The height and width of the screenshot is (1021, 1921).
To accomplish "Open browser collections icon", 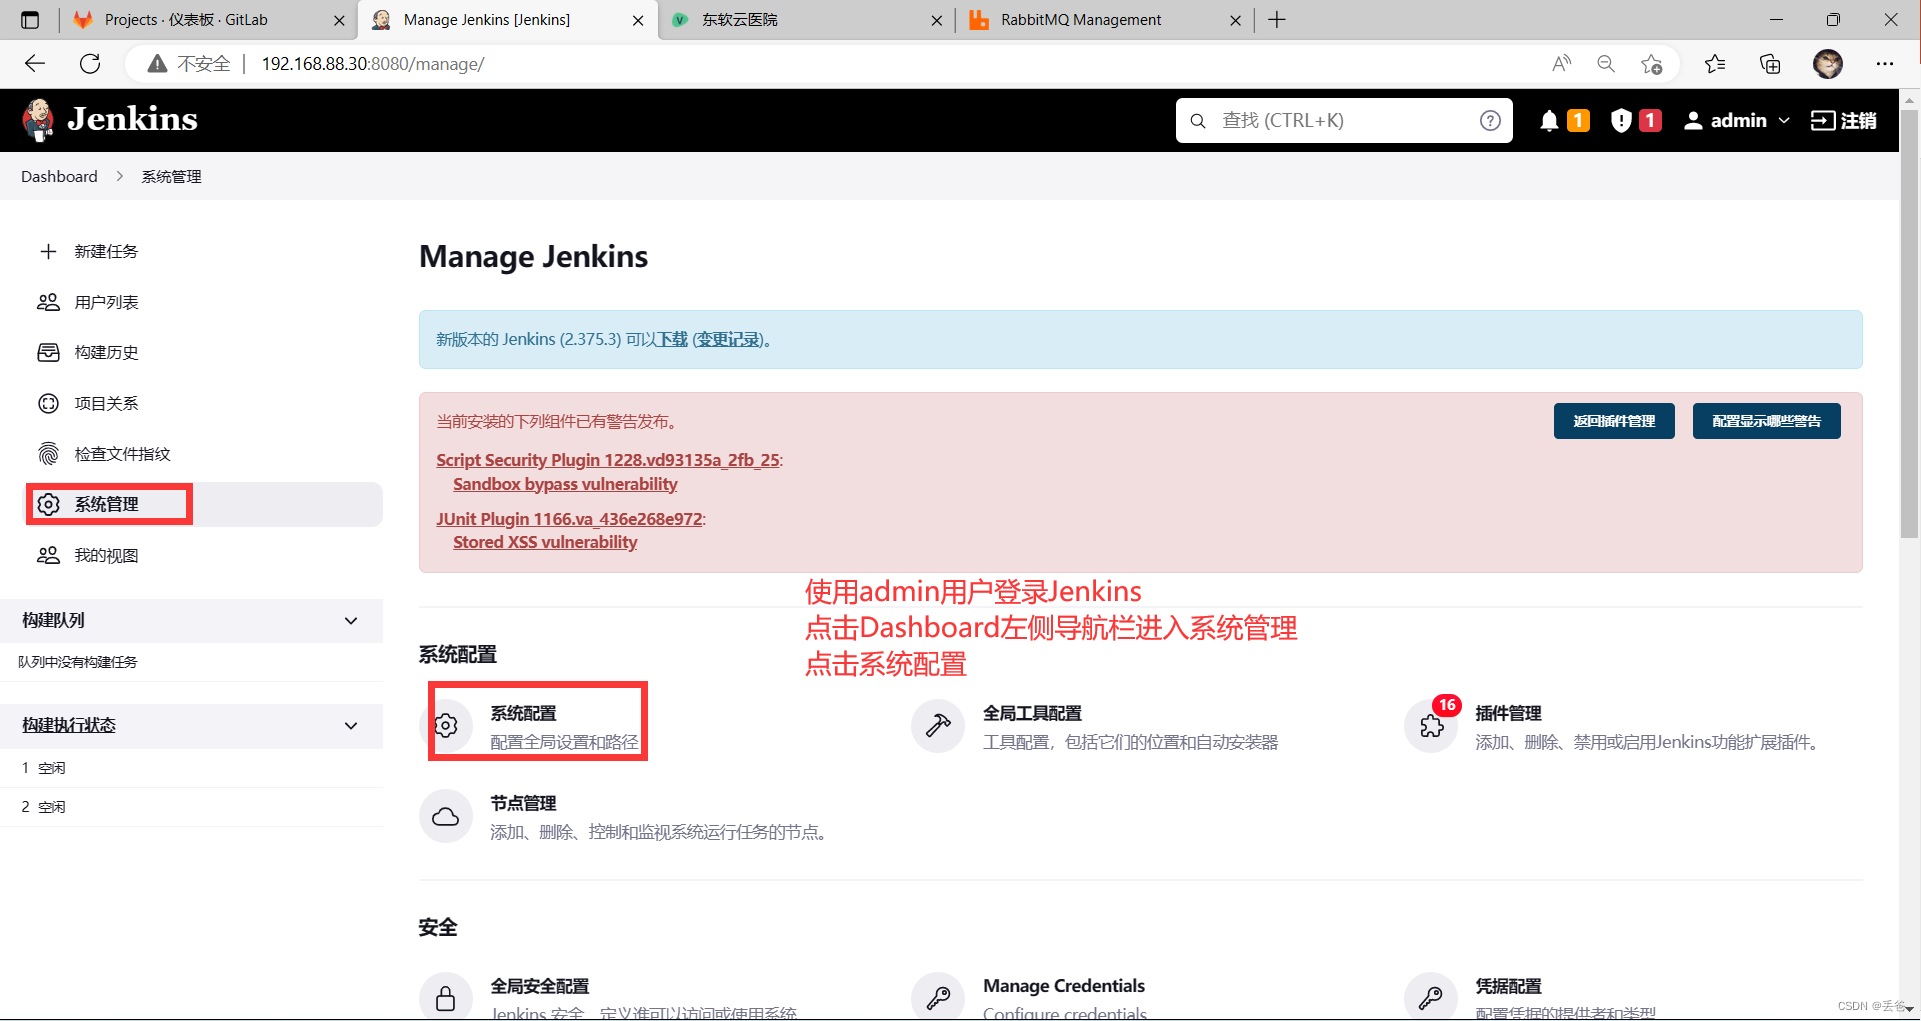I will coord(1770,64).
